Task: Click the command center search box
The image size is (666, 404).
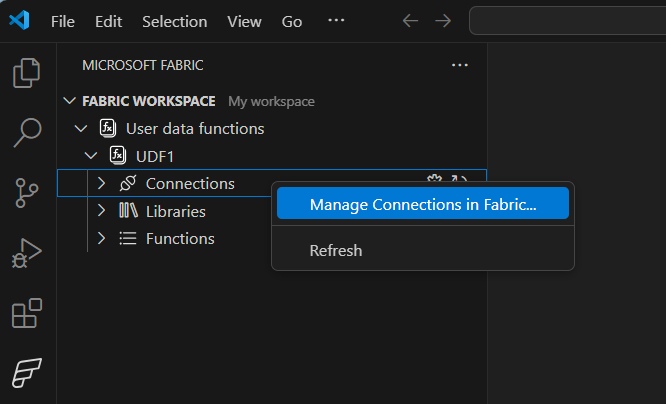Action: 566,21
